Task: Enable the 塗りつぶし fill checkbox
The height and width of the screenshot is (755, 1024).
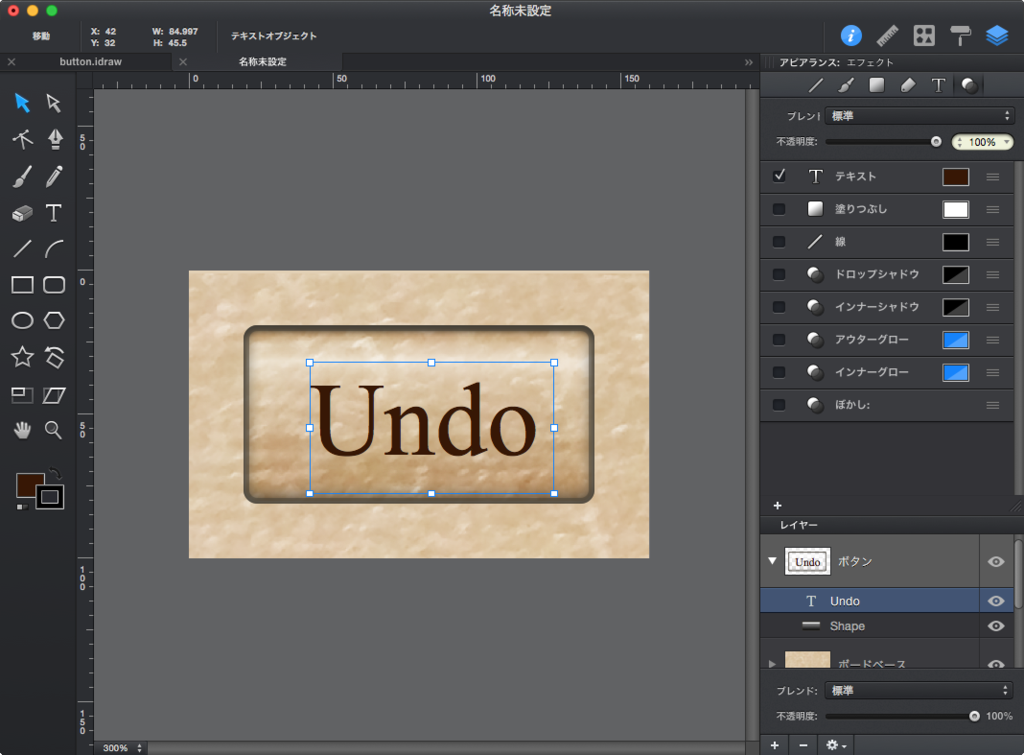Action: 779,209
